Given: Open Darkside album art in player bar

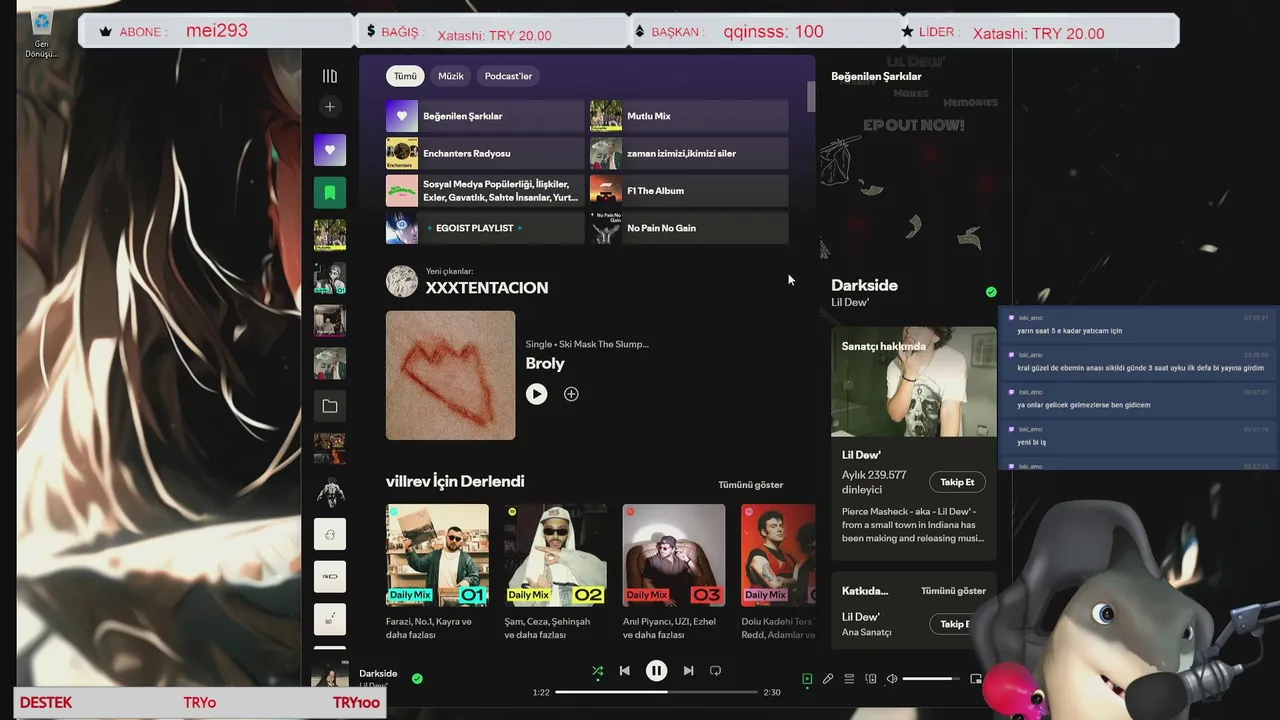Looking at the screenshot, I should coord(330,677).
